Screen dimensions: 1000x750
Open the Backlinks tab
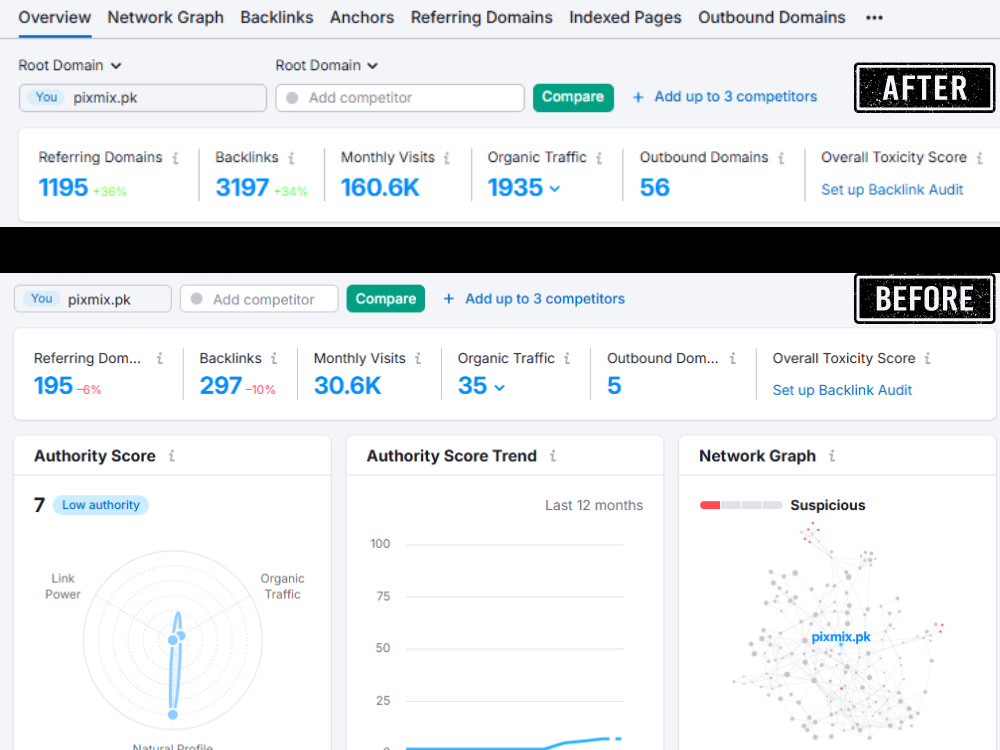click(x=277, y=17)
